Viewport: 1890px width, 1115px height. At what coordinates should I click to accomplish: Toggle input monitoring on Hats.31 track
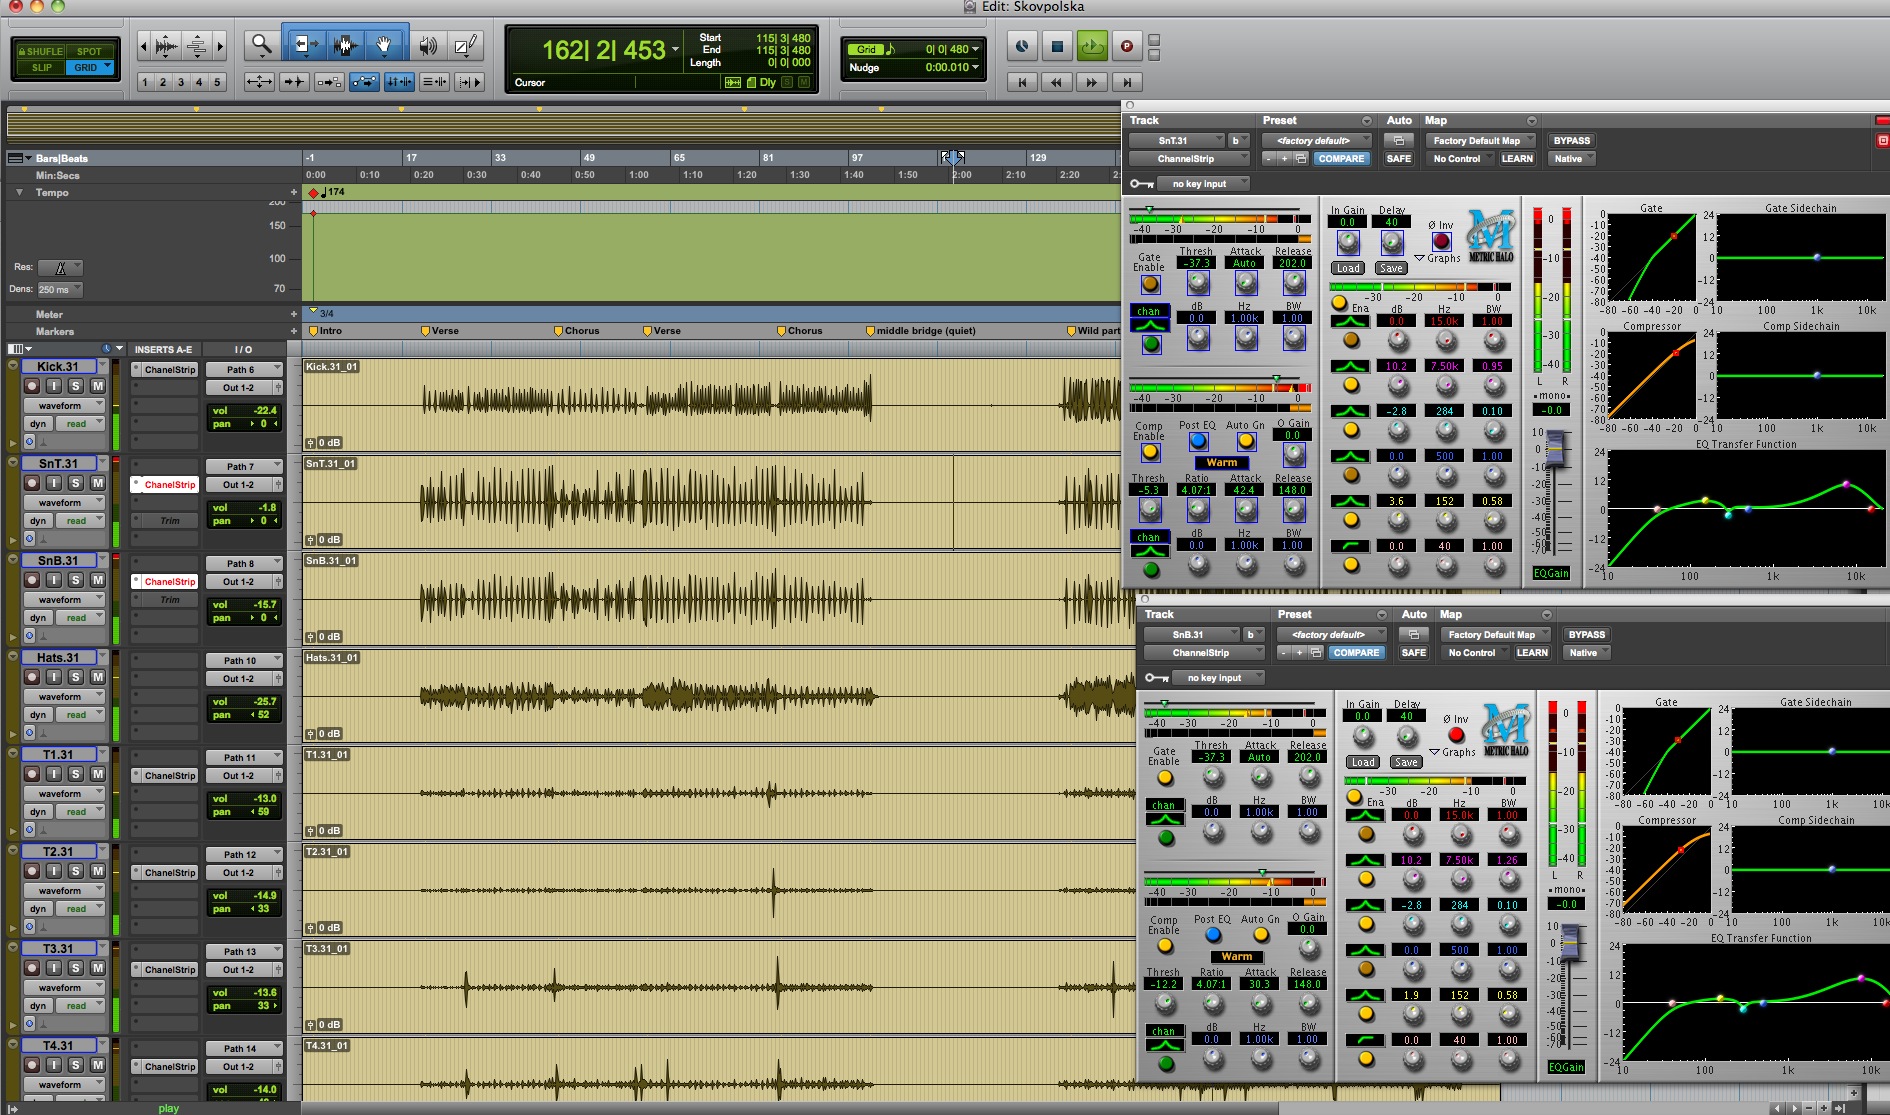click(53, 677)
